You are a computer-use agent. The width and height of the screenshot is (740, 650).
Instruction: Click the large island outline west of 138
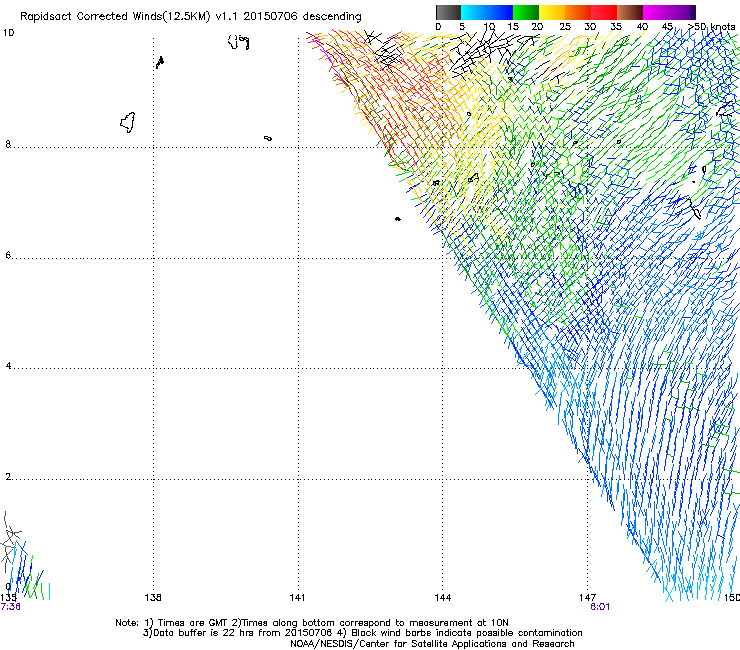[128, 122]
